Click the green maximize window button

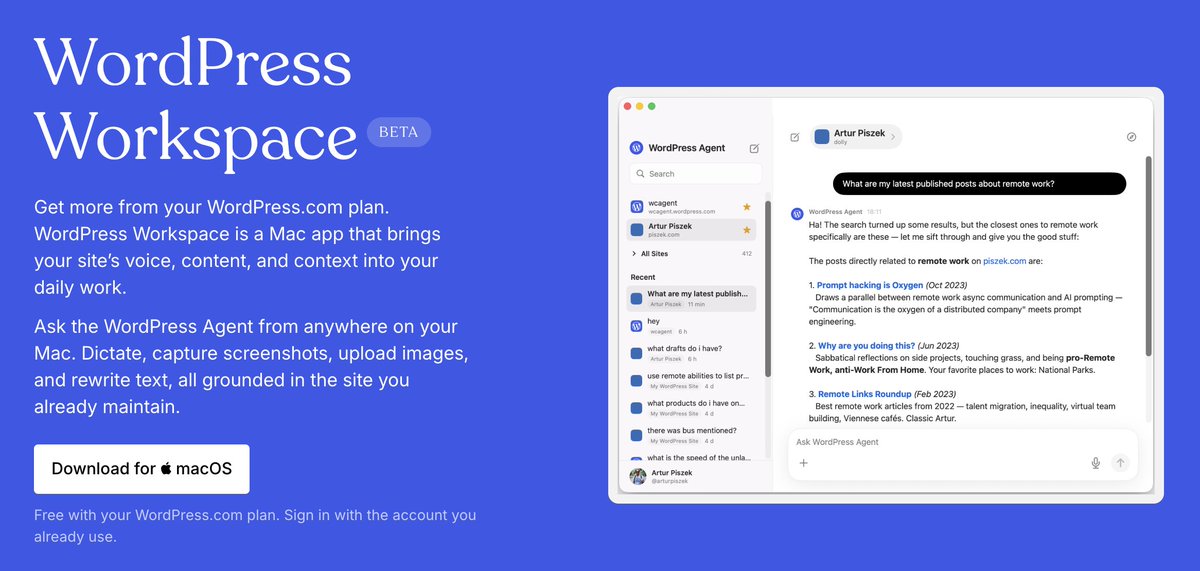click(x=652, y=106)
